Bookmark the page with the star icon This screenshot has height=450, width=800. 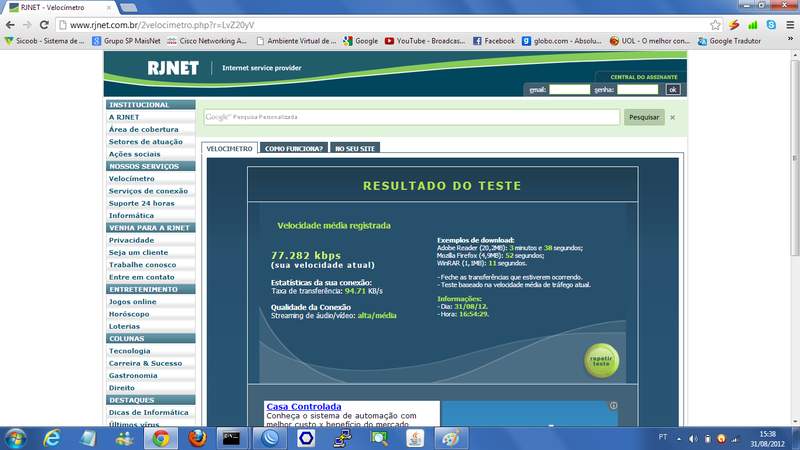tap(715, 24)
